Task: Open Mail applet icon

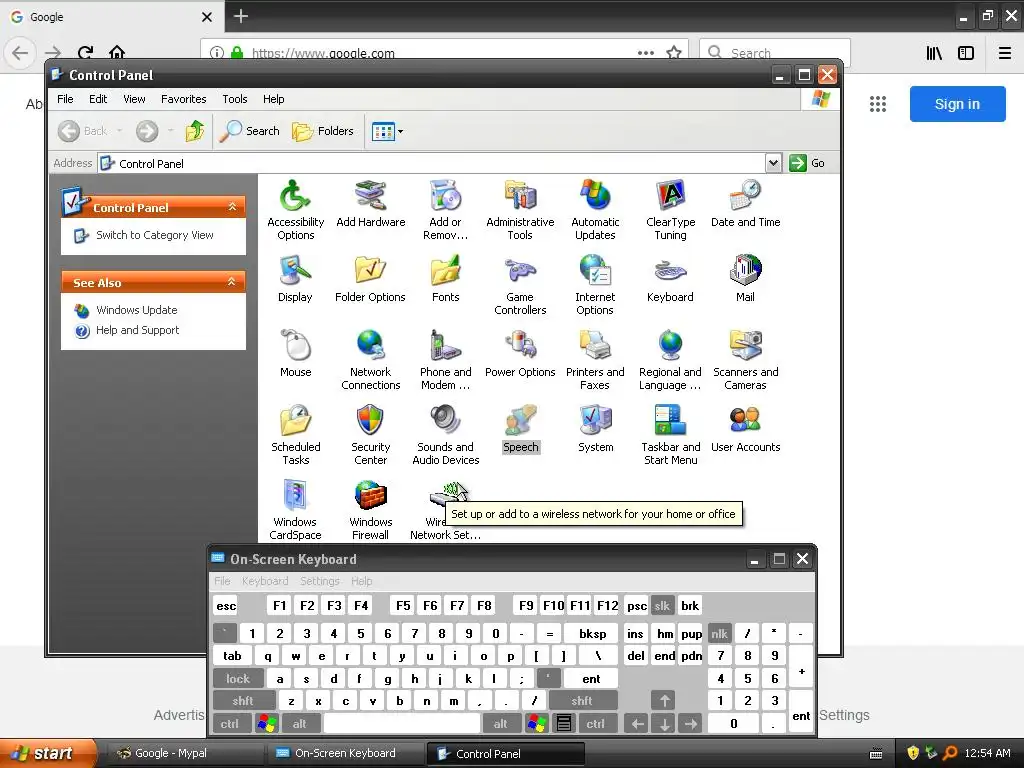Action: 745,278
